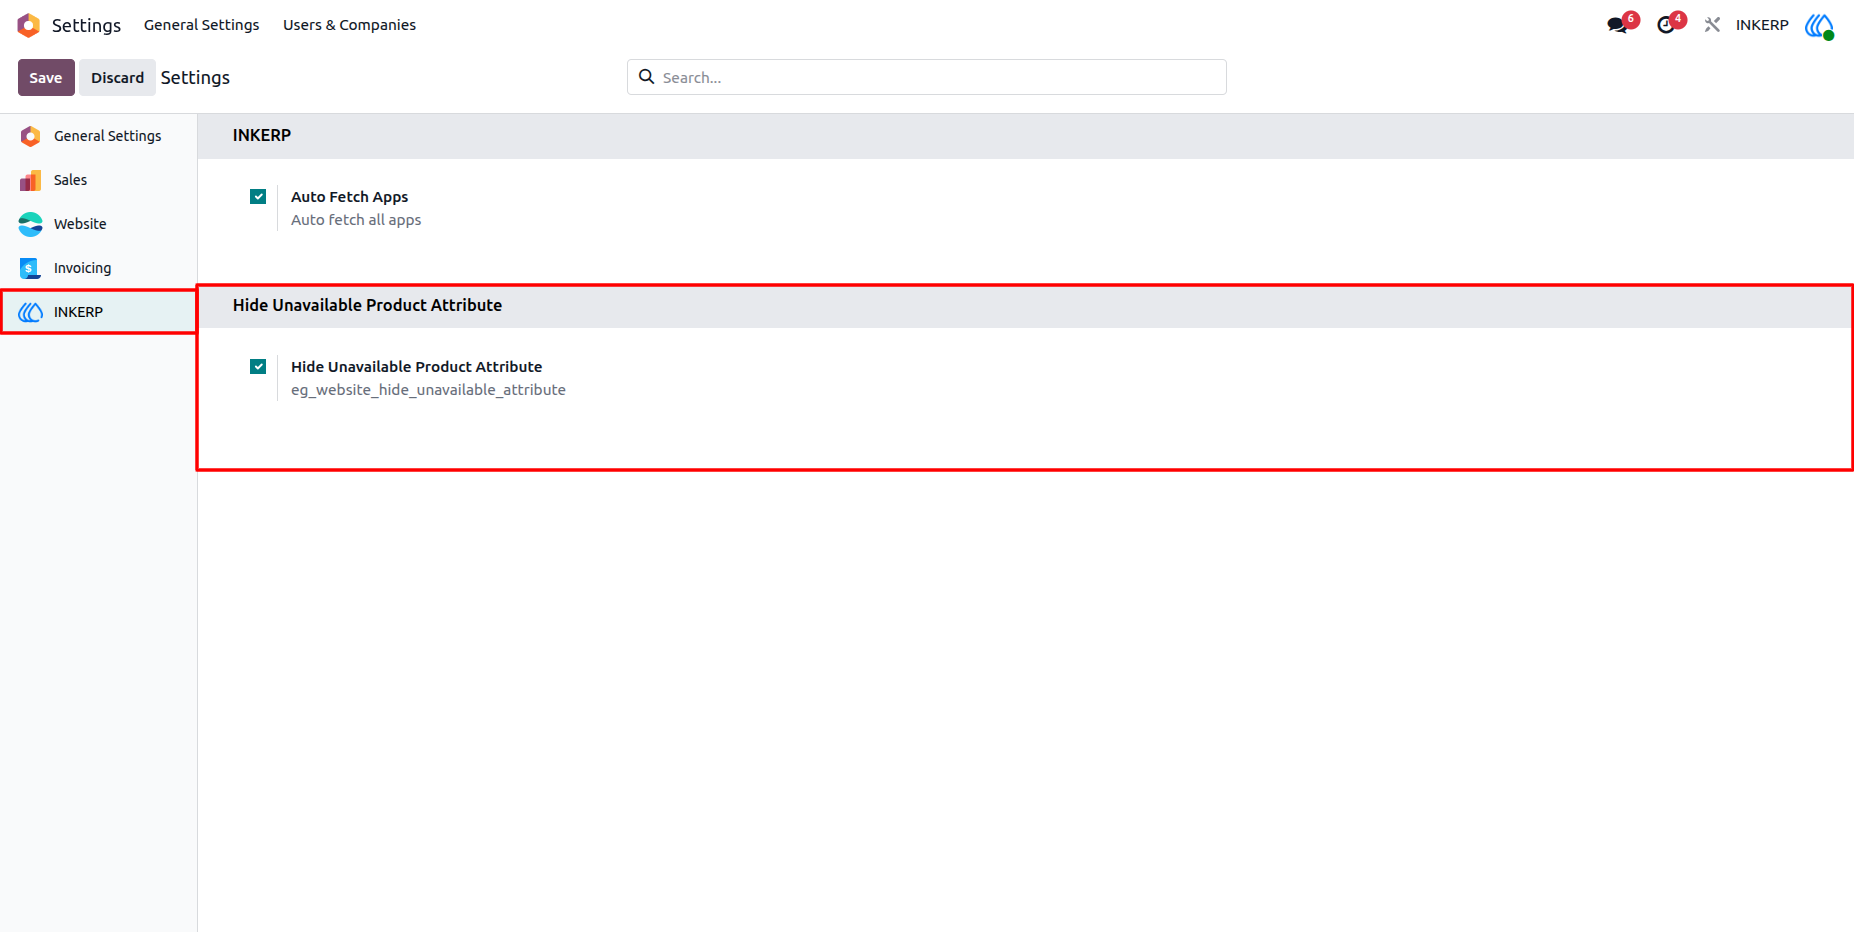1854x932 pixels.
Task: Click the debug tools wrench icon
Action: click(1713, 25)
